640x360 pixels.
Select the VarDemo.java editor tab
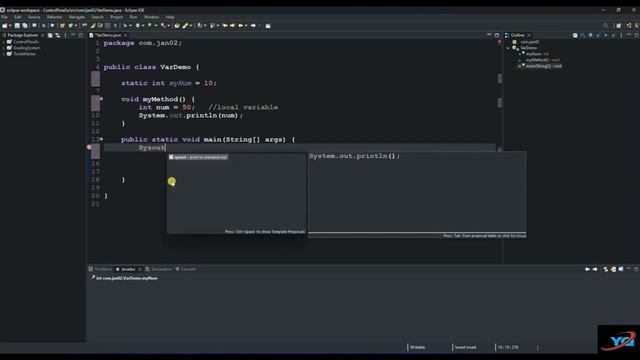(x=108, y=35)
